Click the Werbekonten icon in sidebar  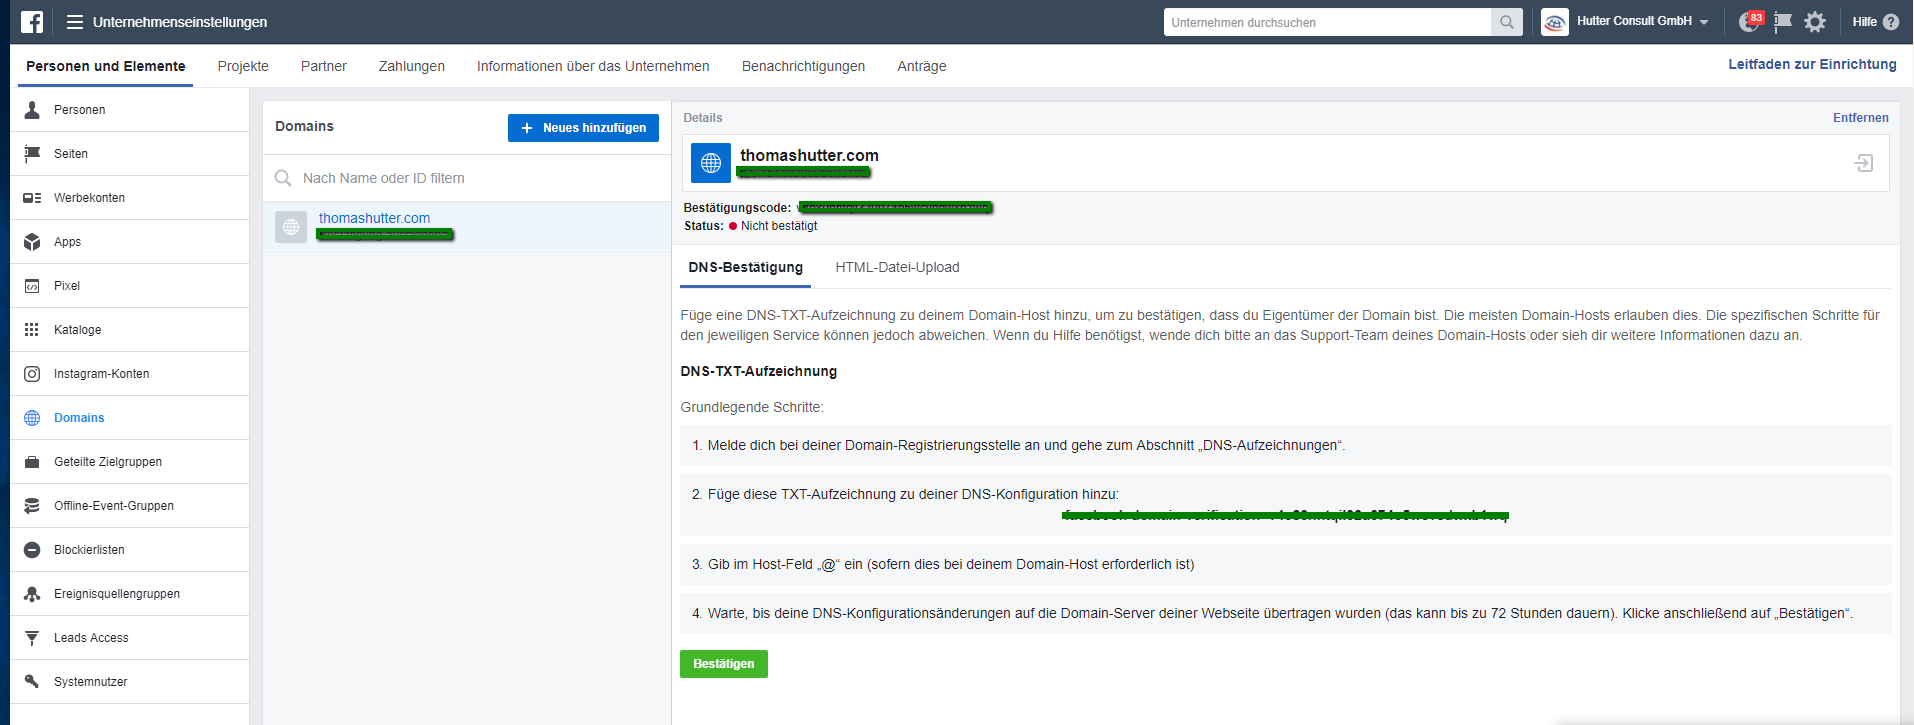click(x=32, y=198)
